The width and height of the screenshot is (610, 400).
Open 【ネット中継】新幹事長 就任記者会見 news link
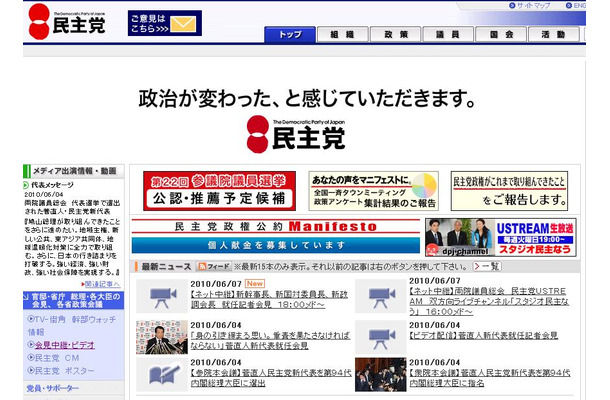click(269, 300)
